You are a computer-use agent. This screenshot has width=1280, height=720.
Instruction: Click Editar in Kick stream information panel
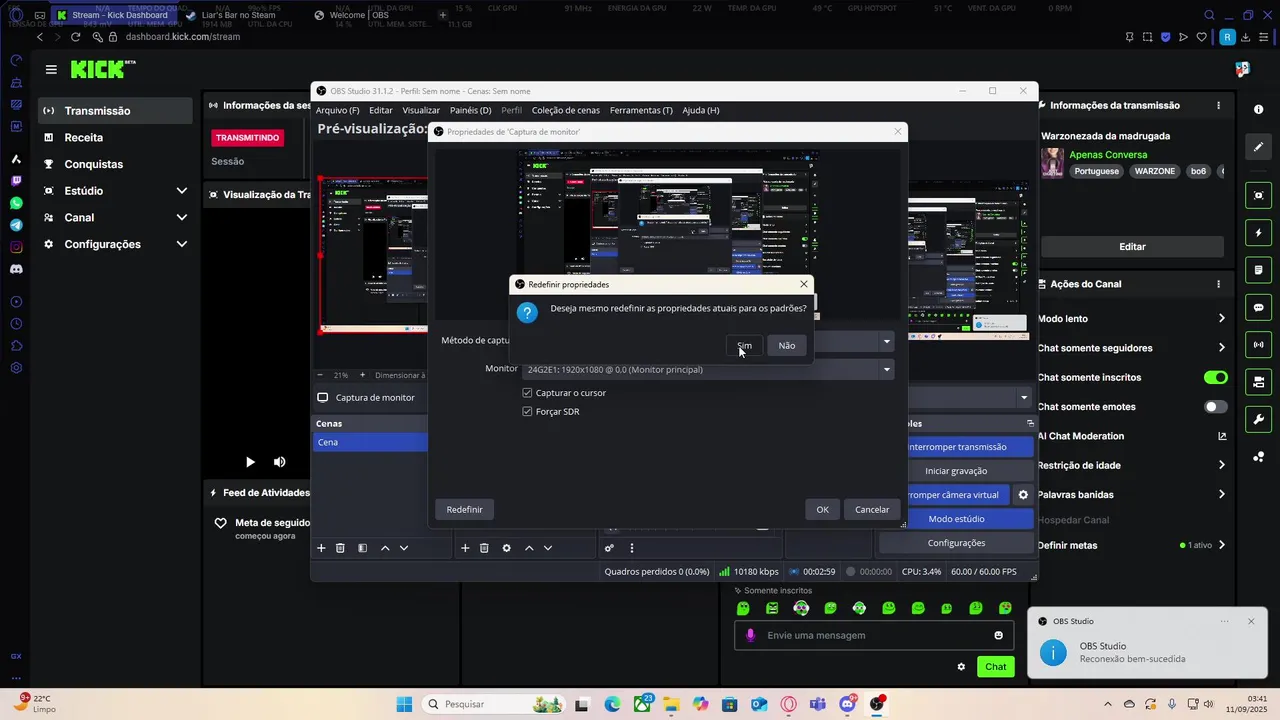click(1132, 246)
